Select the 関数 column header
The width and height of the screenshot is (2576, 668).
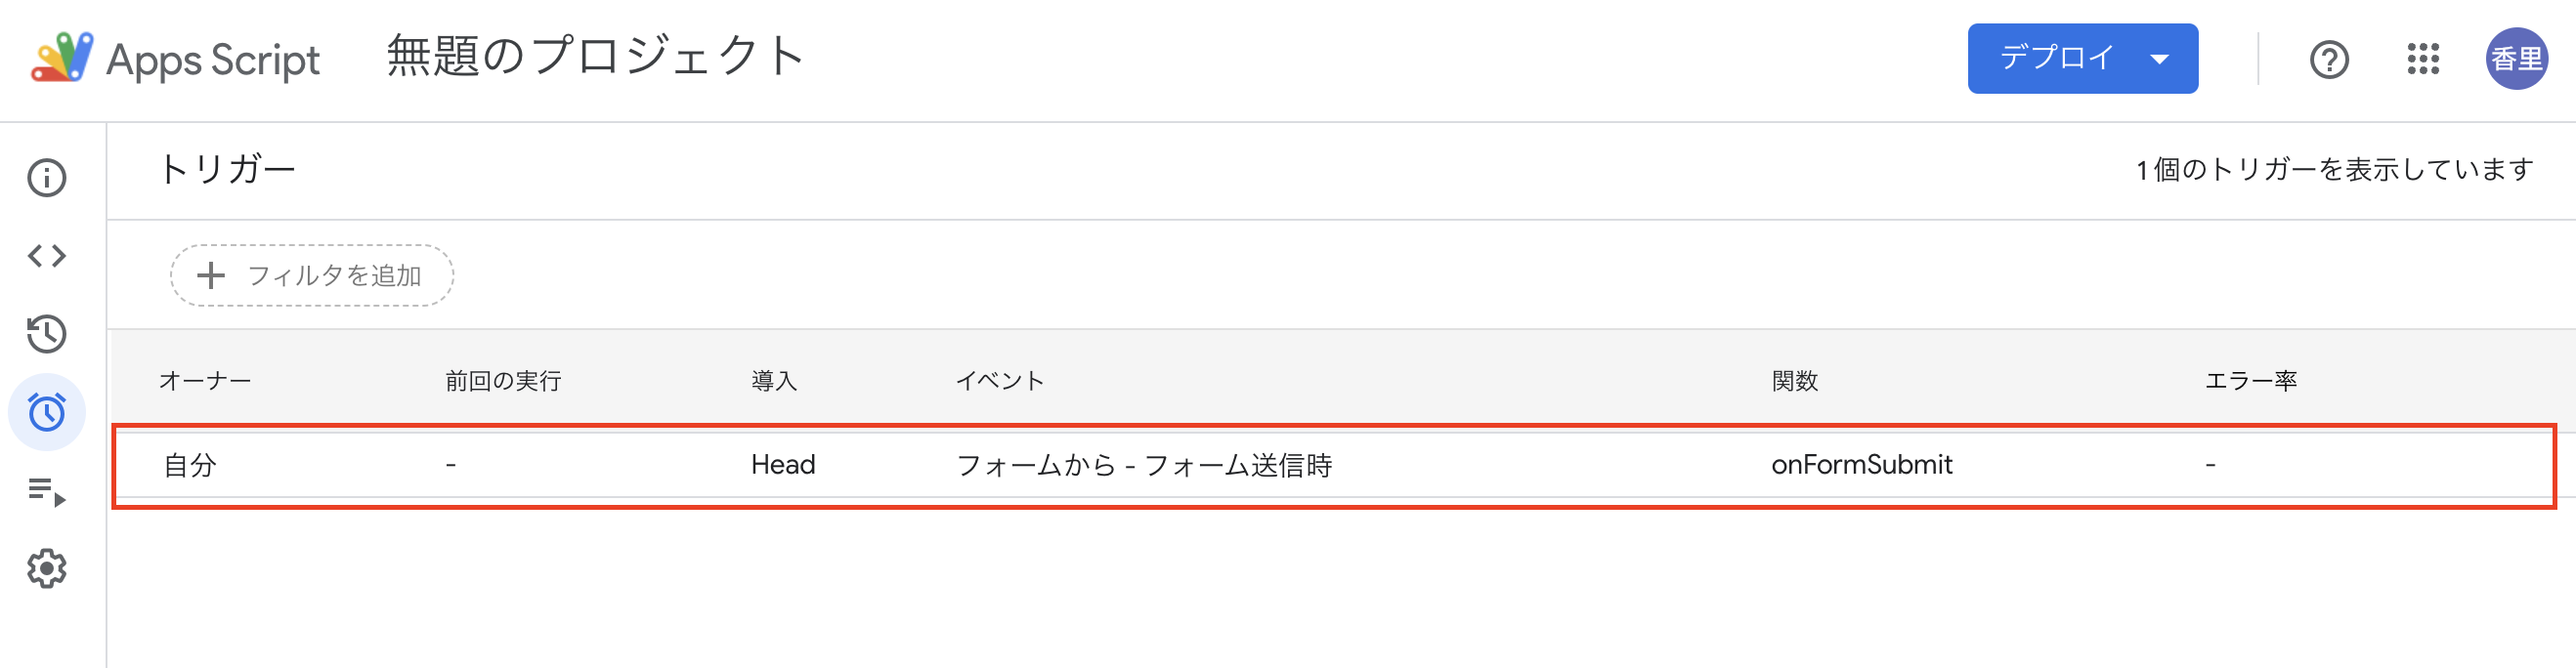pos(1795,380)
